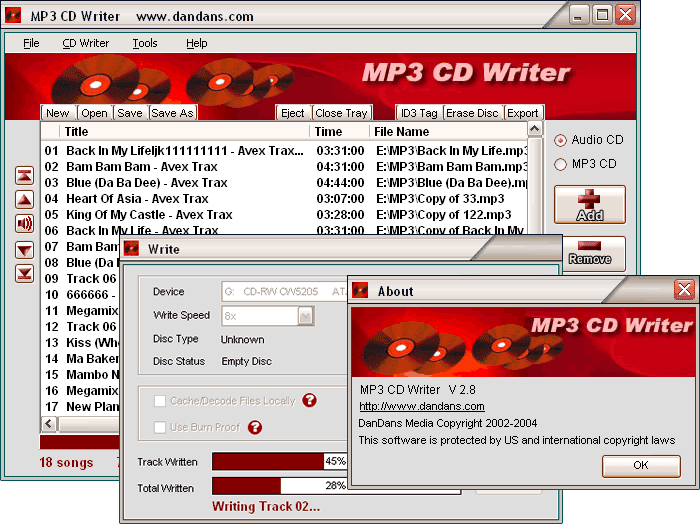This screenshot has width=700, height=525.
Task: Move selected track down one position
Action: [x=25, y=250]
